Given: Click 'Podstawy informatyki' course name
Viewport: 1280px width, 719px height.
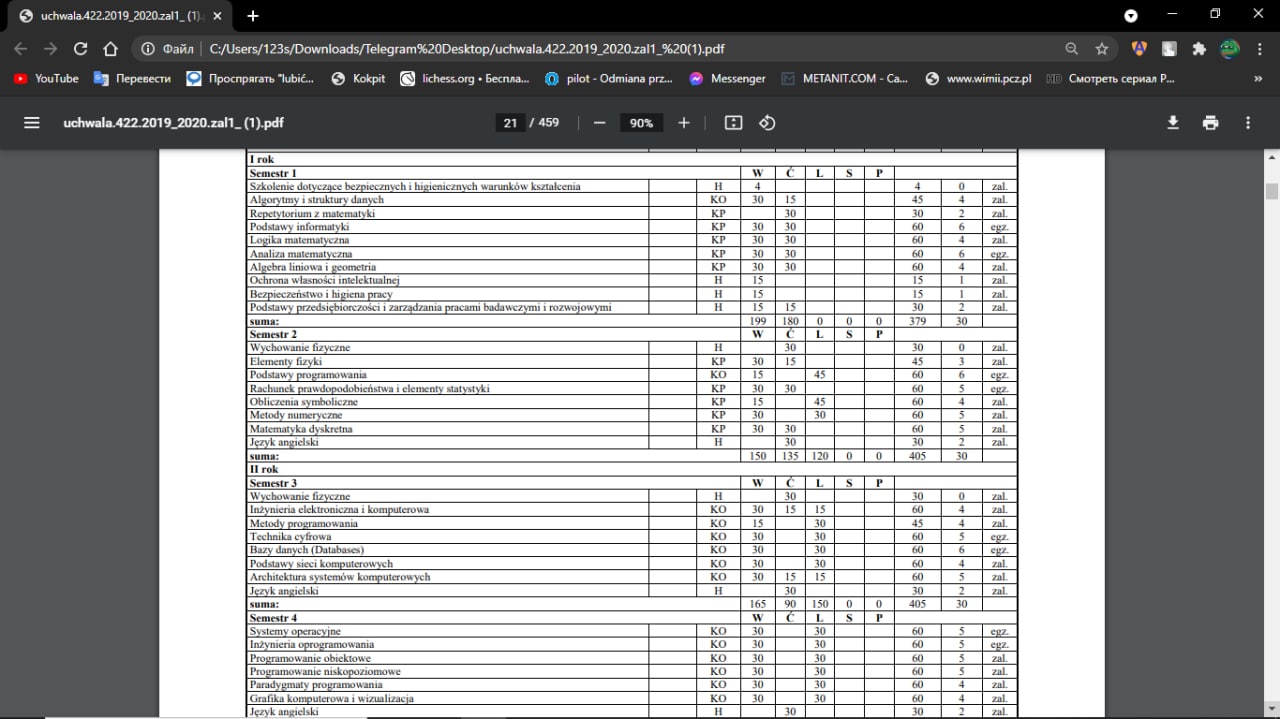Looking at the screenshot, I should 299,227.
